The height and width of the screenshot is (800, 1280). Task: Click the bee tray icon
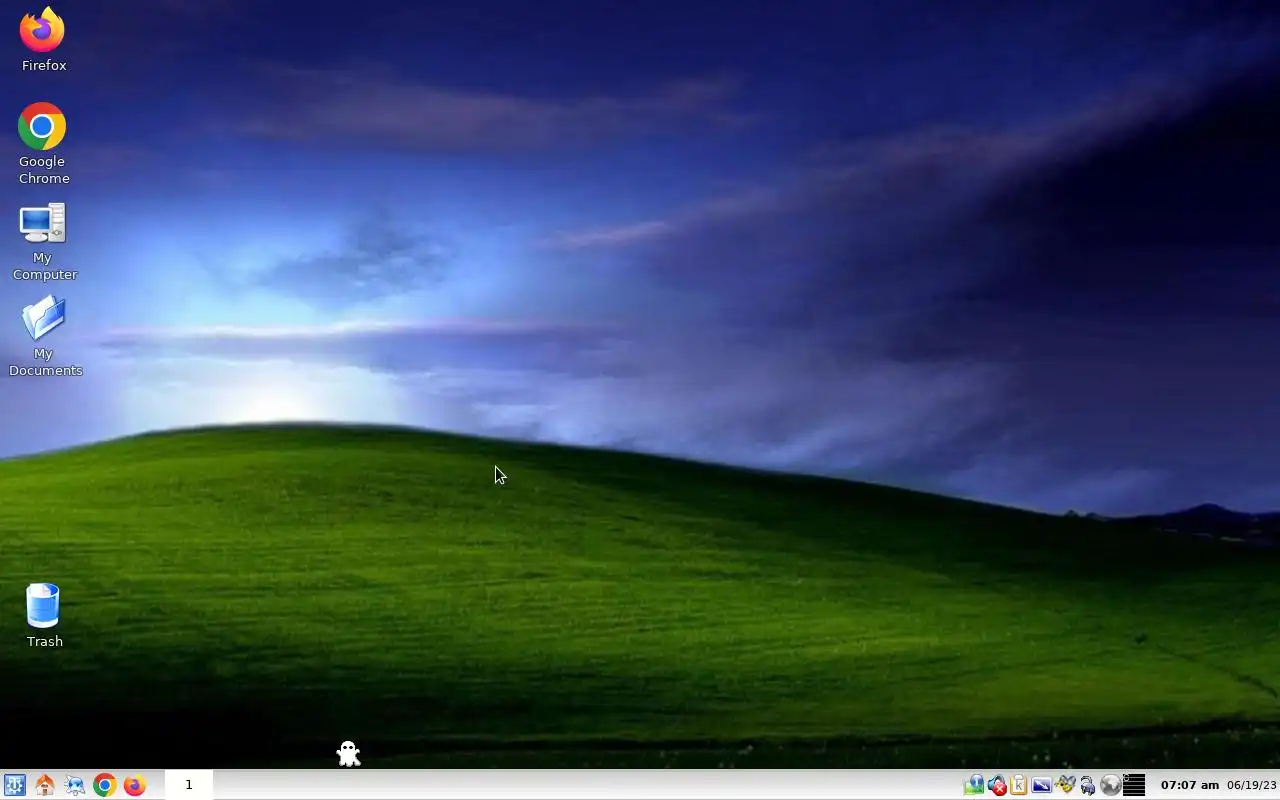coord(1065,785)
